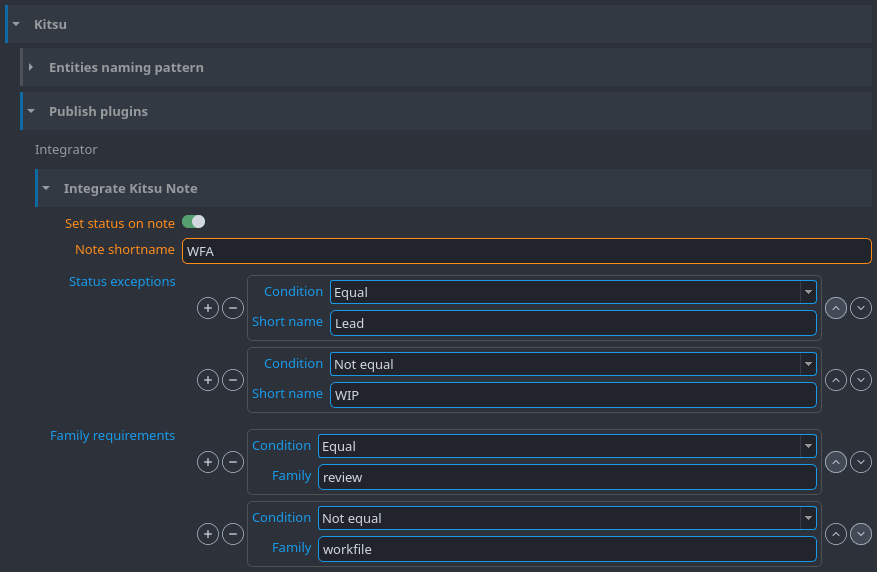
Task: Move workfile family requirement down
Action: [x=861, y=535]
